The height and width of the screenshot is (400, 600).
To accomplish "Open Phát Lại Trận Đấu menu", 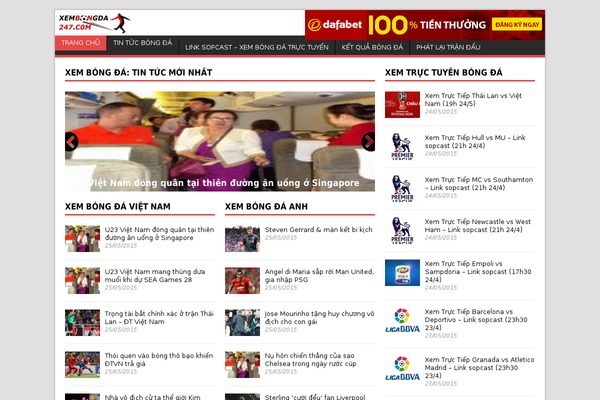I will tap(448, 47).
